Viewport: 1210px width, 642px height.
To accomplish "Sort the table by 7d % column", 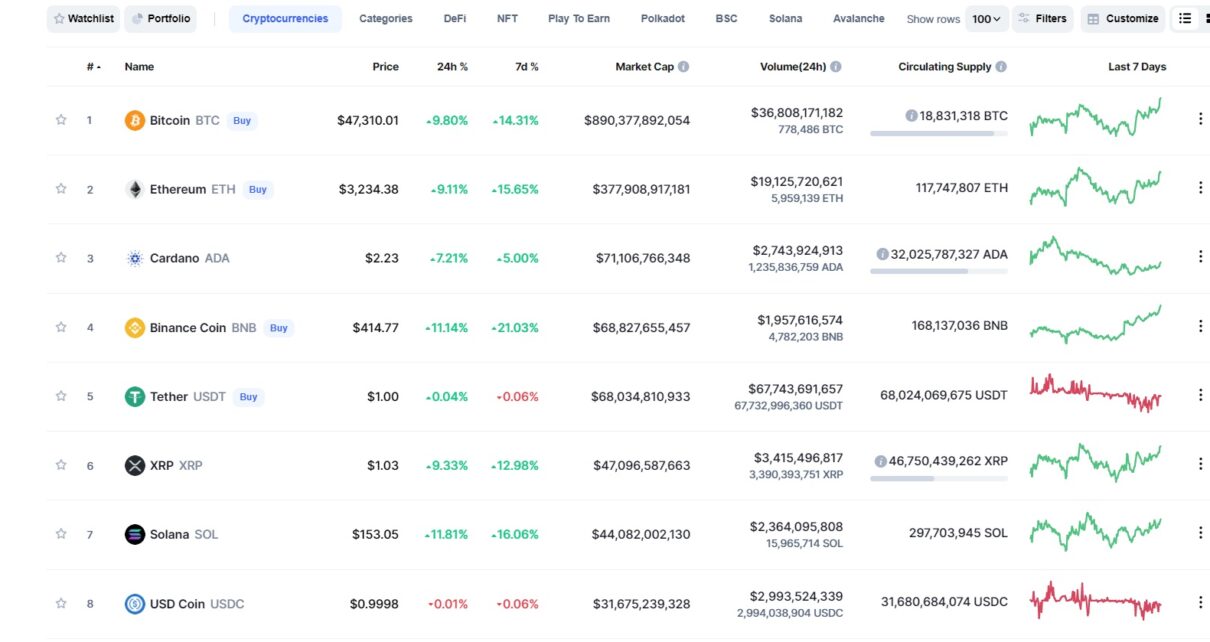I will pyautogui.click(x=527, y=67).
